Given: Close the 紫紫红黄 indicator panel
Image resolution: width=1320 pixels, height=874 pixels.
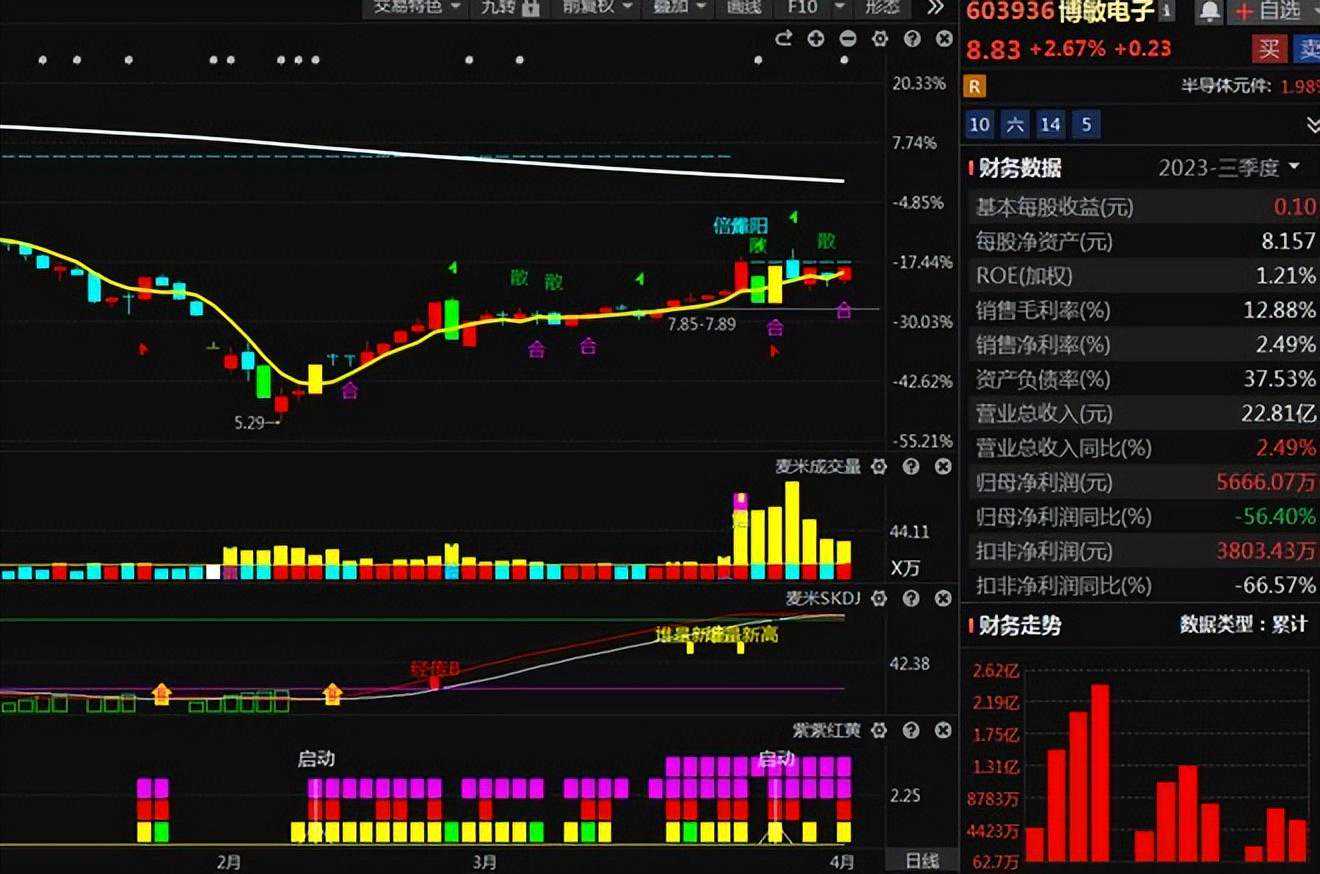Looking at the screenshot, I should click(x=943, y=731).
